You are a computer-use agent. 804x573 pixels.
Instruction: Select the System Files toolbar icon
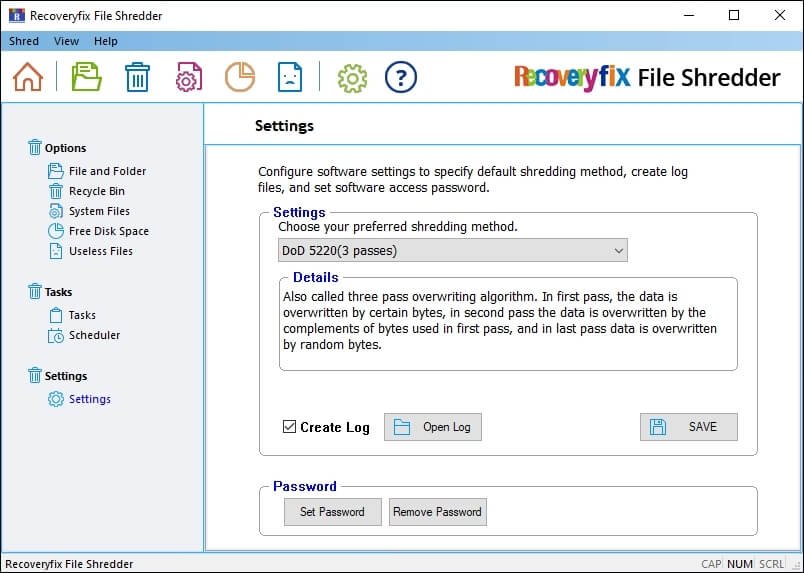tap(189, 77)
